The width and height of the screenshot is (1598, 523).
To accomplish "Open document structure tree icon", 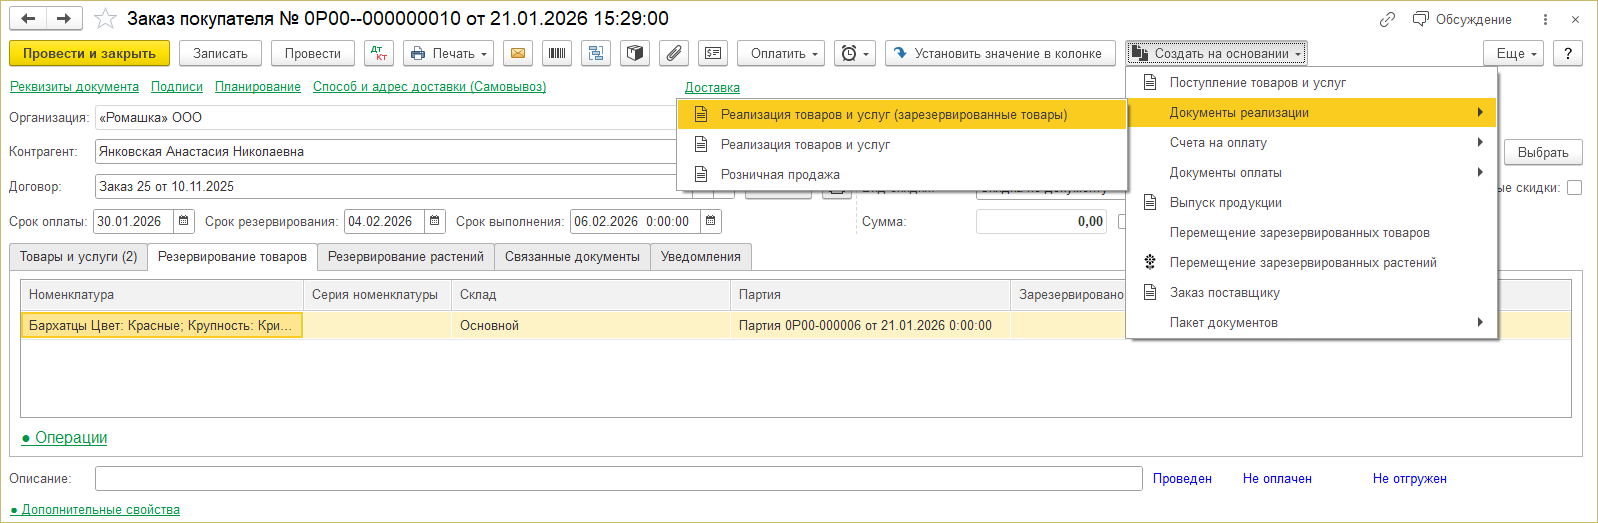I will point(596,53).
